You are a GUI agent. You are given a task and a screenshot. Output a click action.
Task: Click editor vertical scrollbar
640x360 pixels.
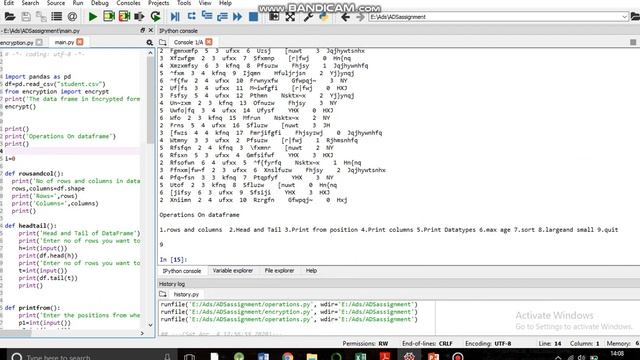coord(150,188)
